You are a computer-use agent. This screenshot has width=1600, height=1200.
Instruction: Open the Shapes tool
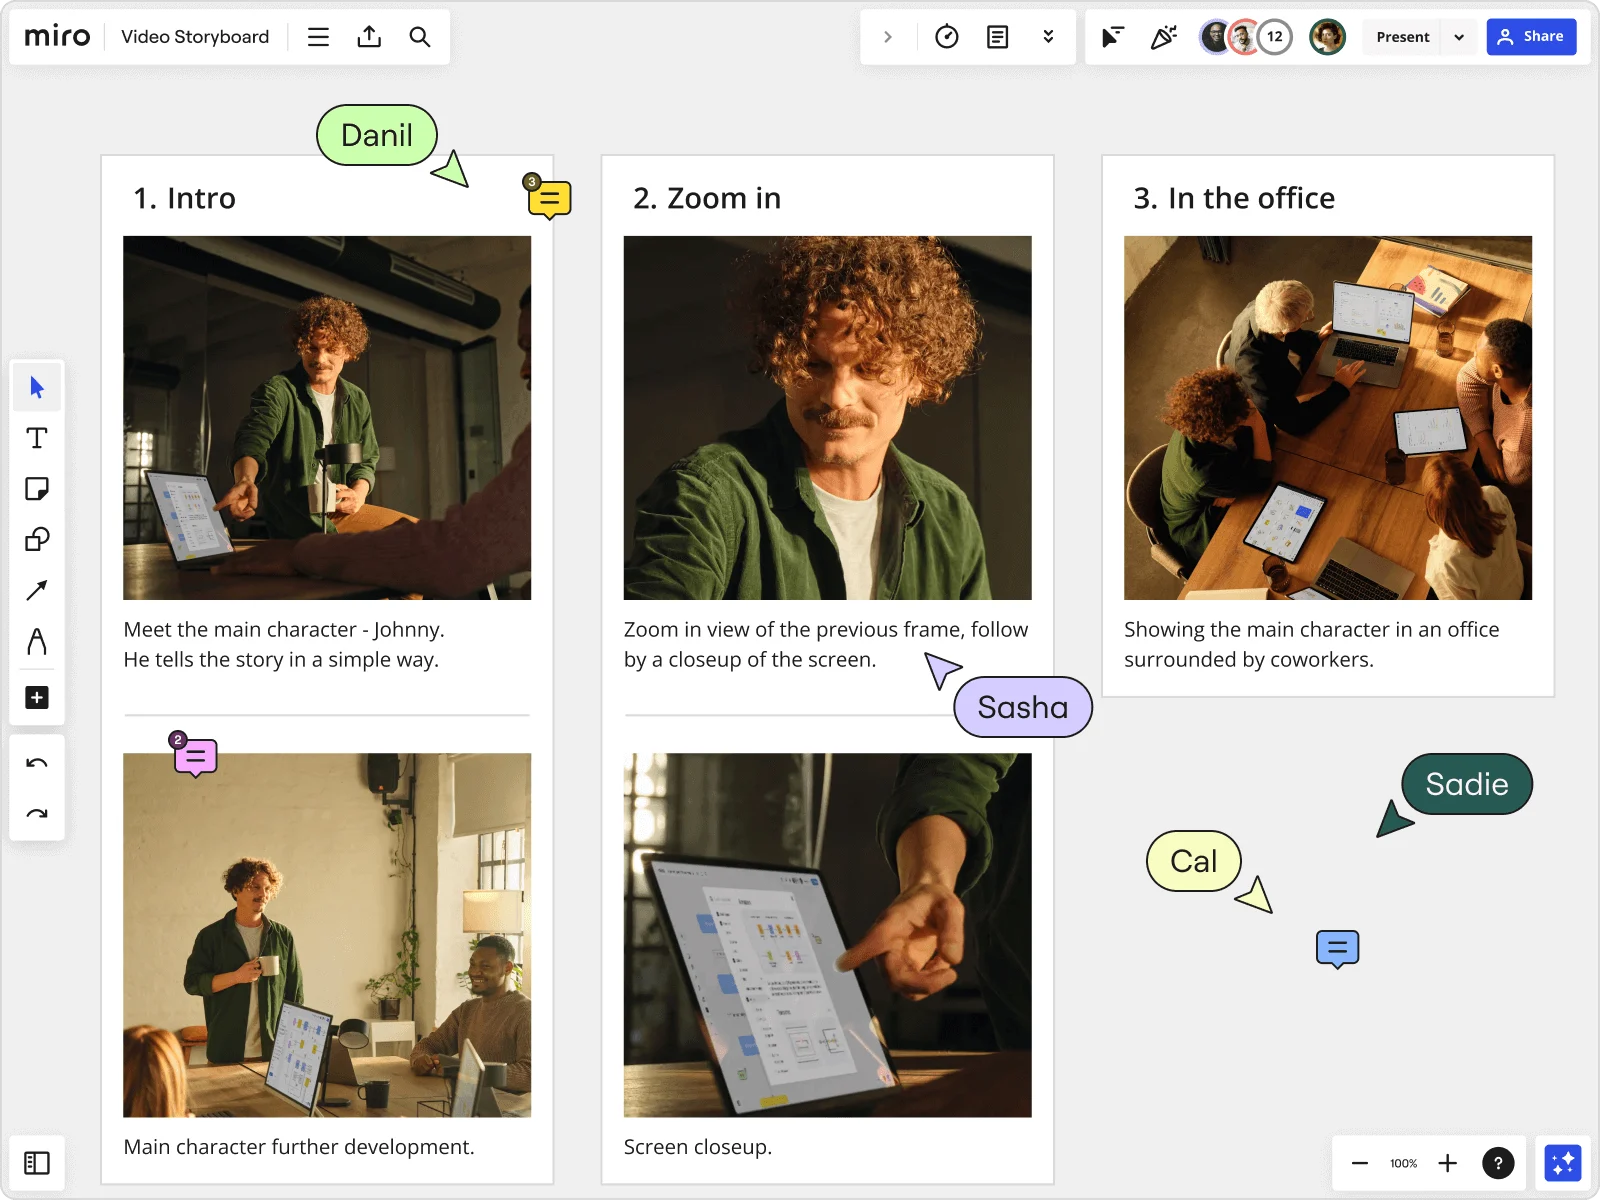37,539
